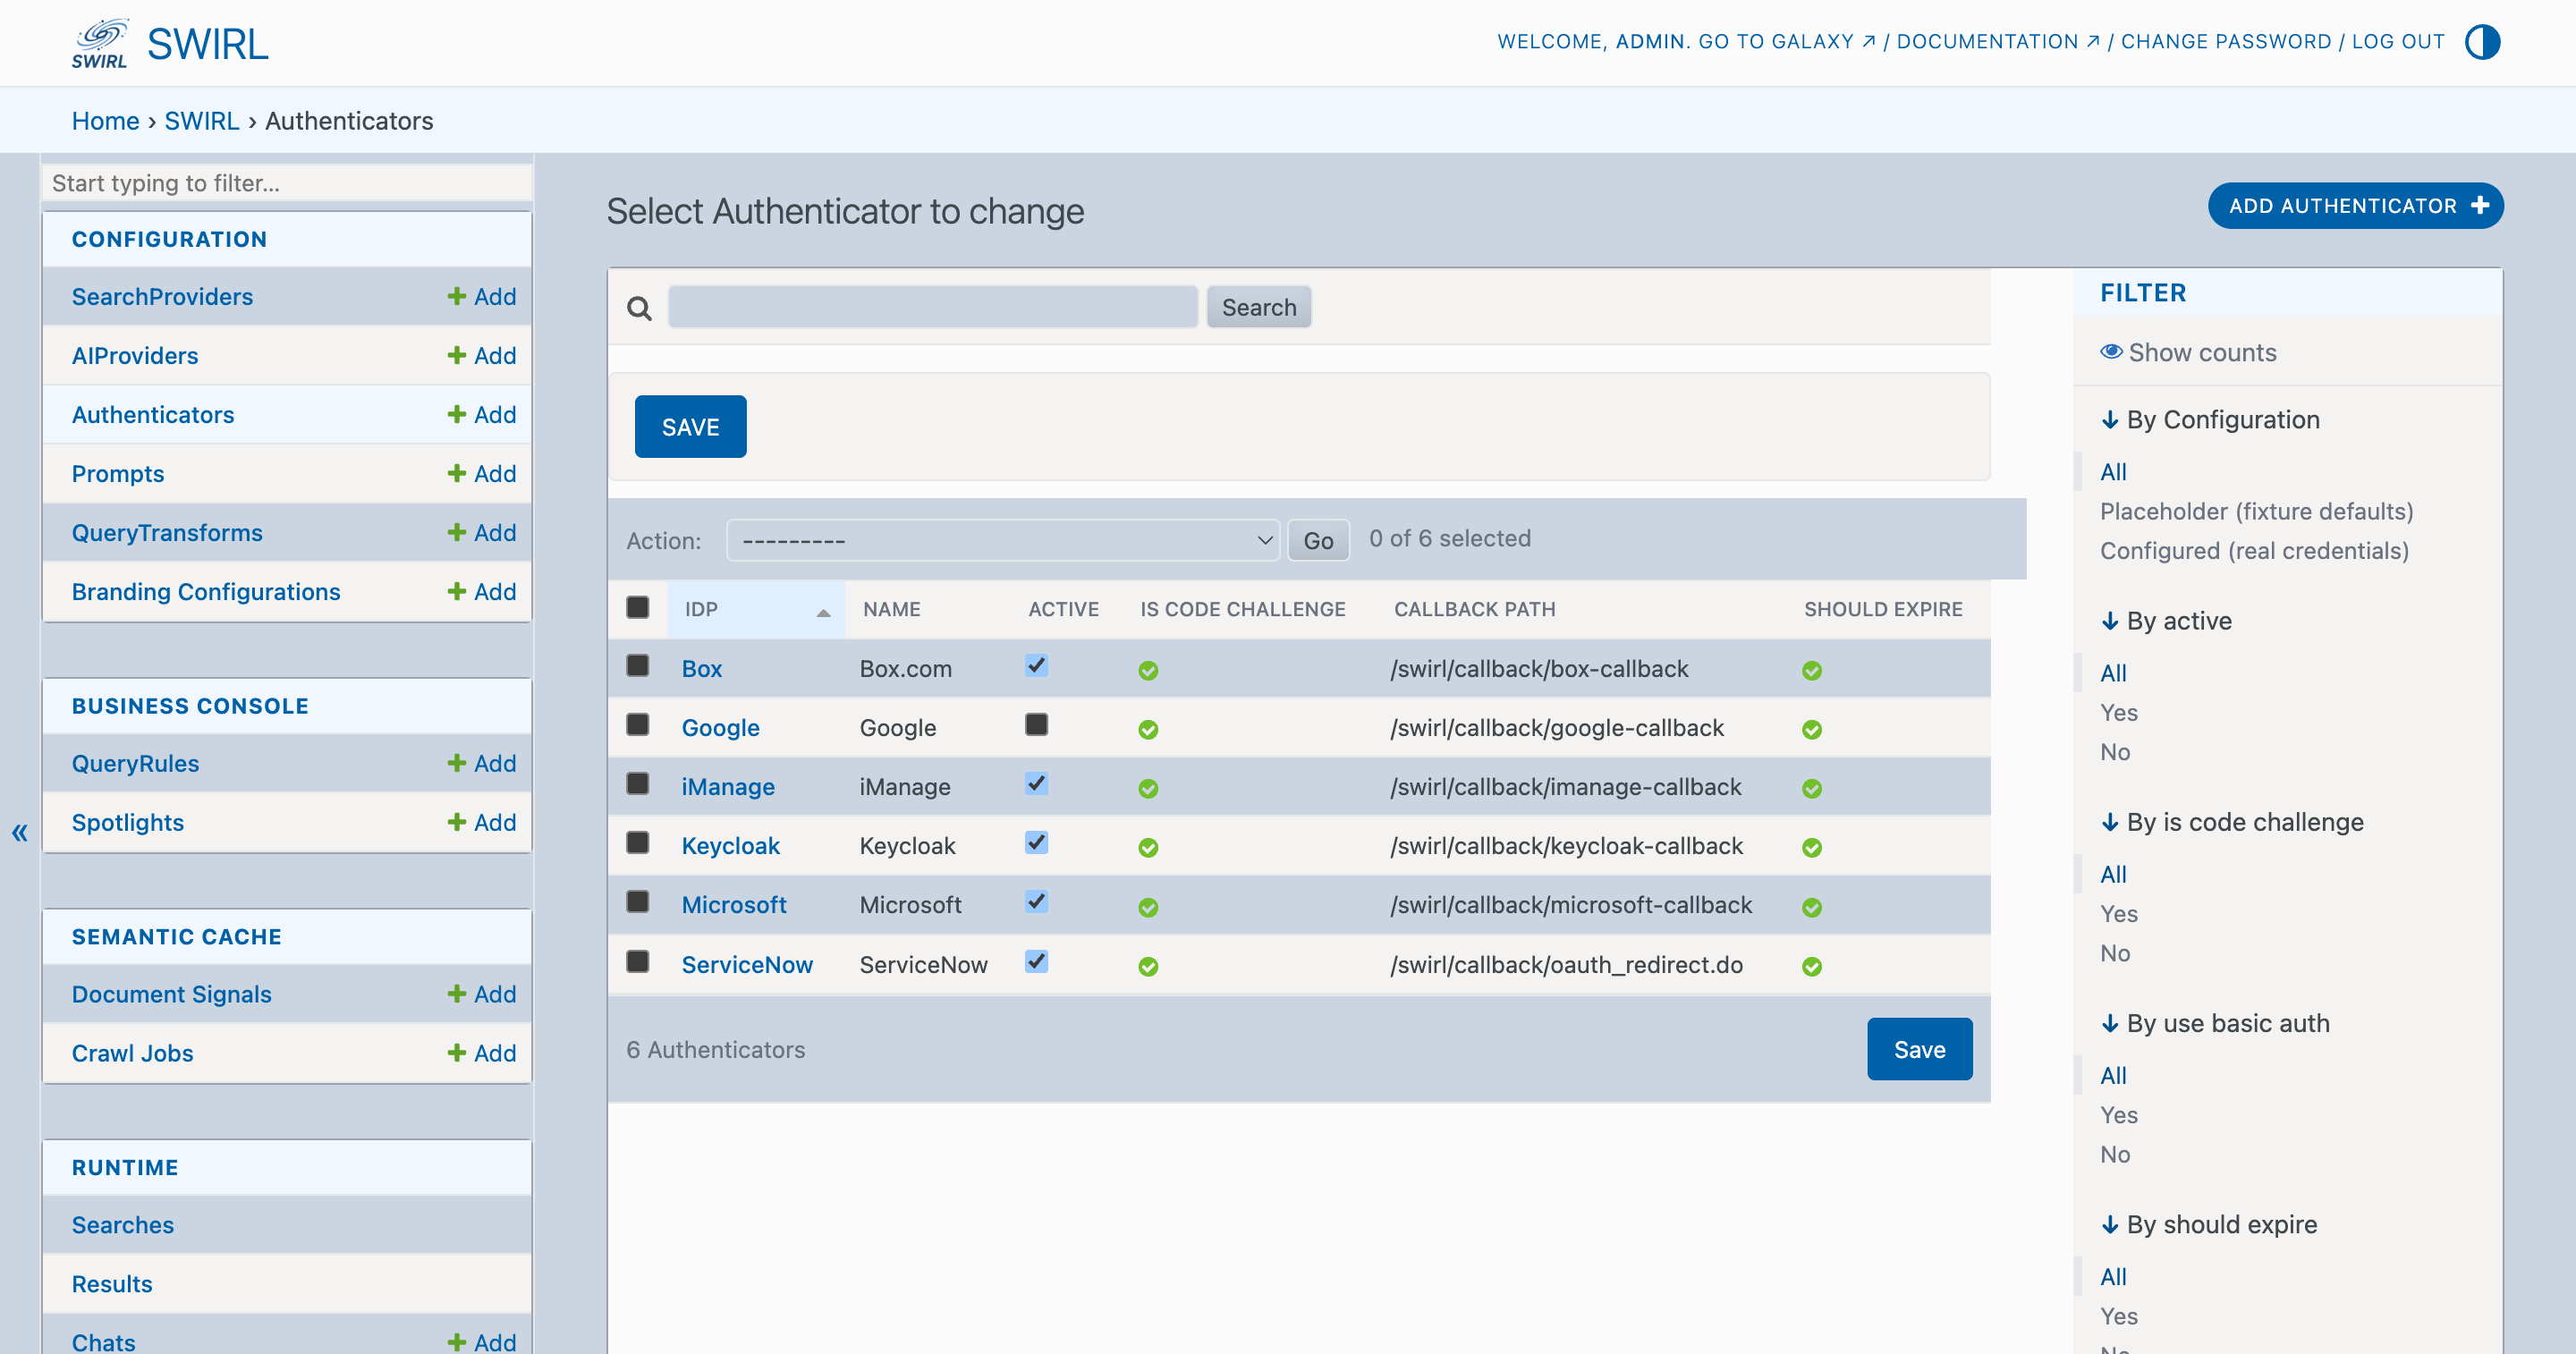This screenshot has width=2576, height=1354.
Task: Uncheck Active for Box authenticator
Action: point(1036,665)
